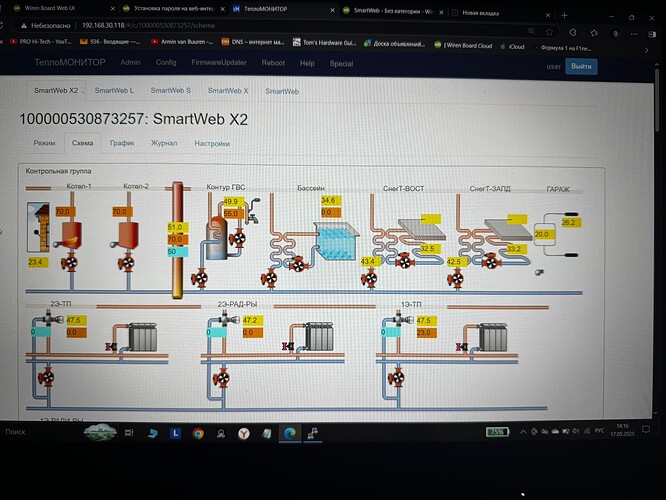Click the Бассейн swimming pool icon
Screen dimensions: 666x500
336,241
